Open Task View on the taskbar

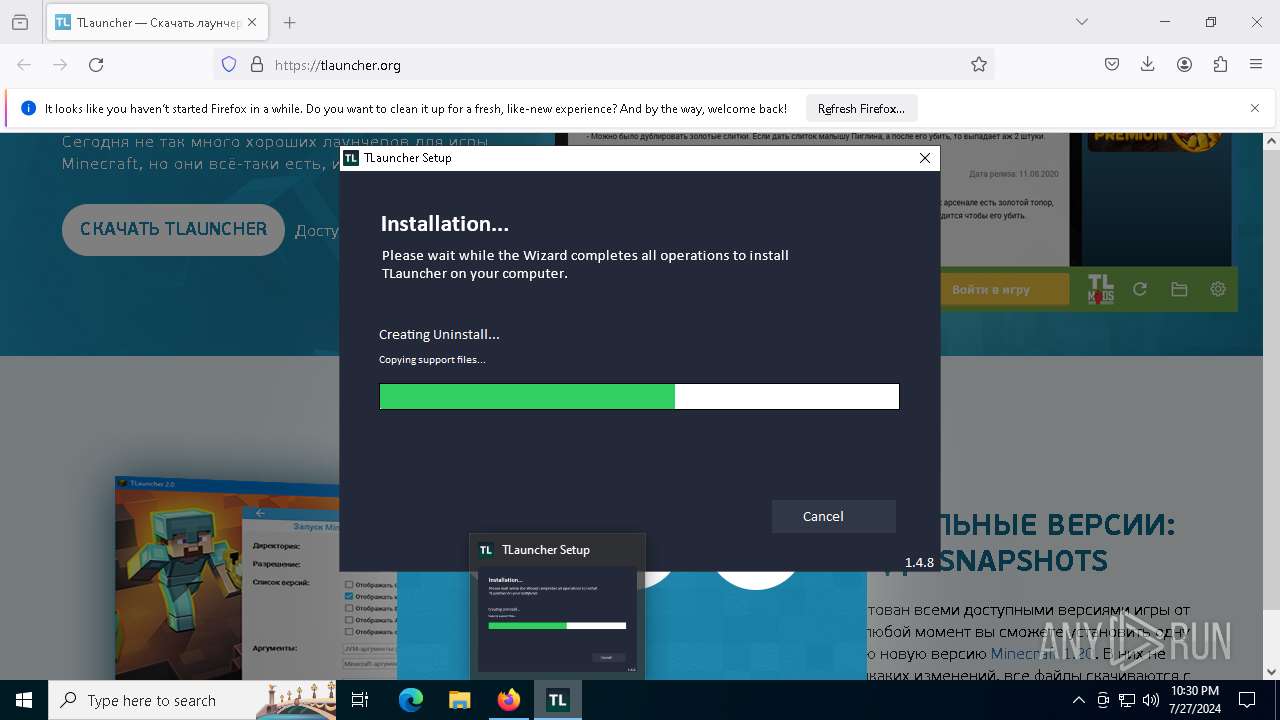click(360, 700)
